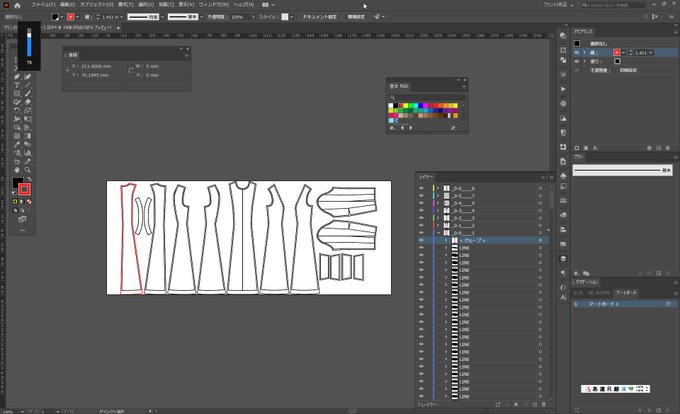Hide the _0-5 layer
Screen dimensions: 680x414
tap(421, 196)
